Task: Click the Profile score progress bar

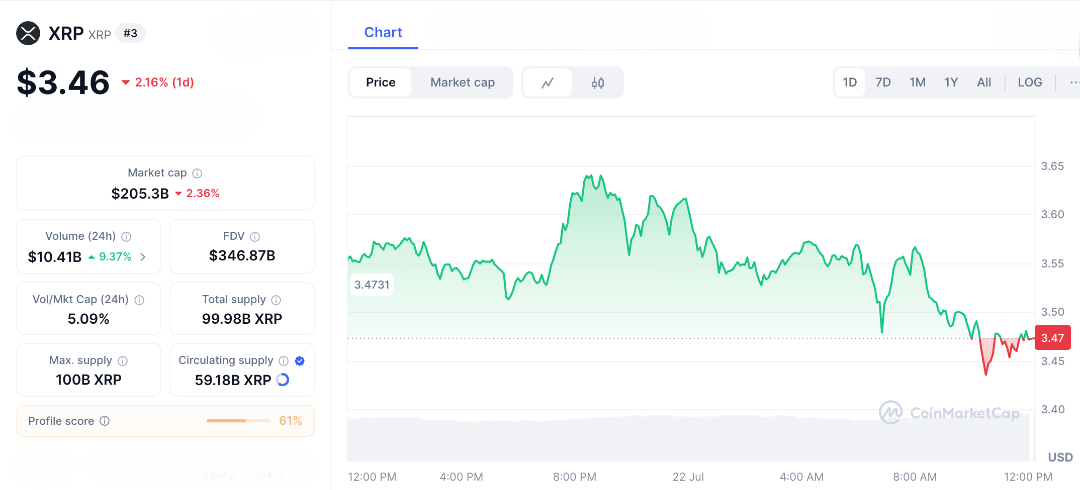Action: pos(238,421)
